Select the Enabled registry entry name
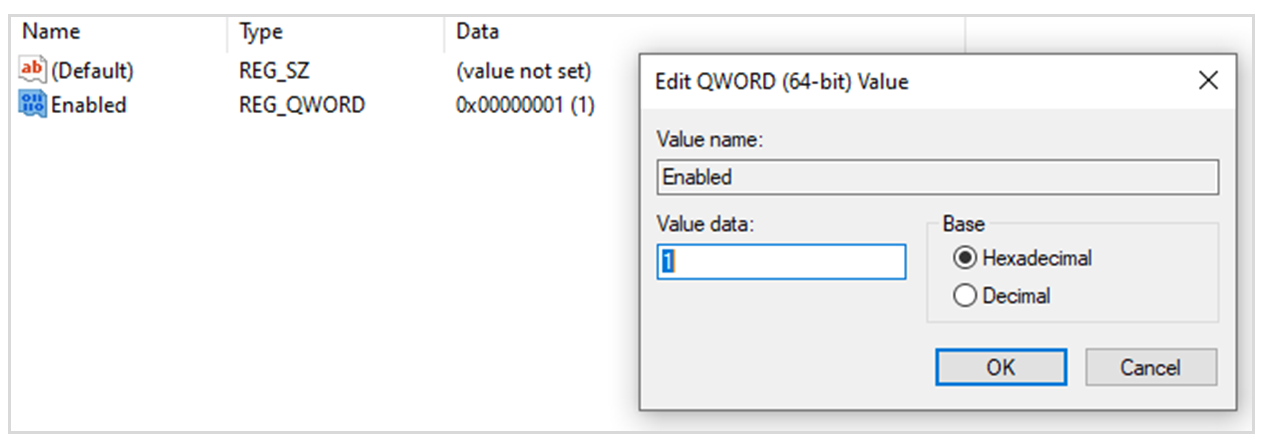 pyautogui.click(x=89, y=104)
